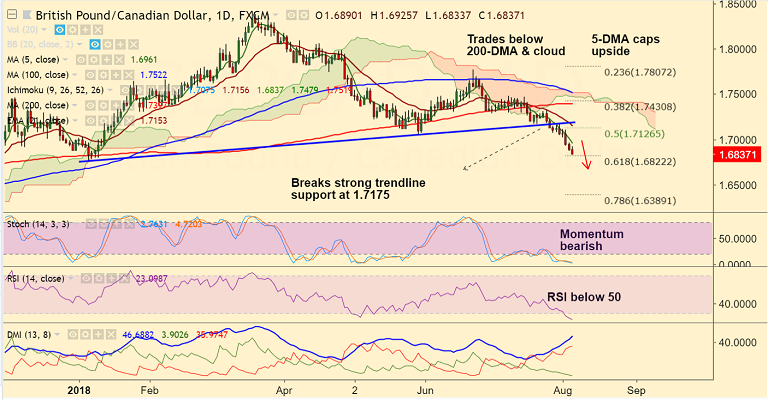Open the MA (200, close) dropdown arrow
This screenshot has width=768, height=400.
[x=74, y=105]
